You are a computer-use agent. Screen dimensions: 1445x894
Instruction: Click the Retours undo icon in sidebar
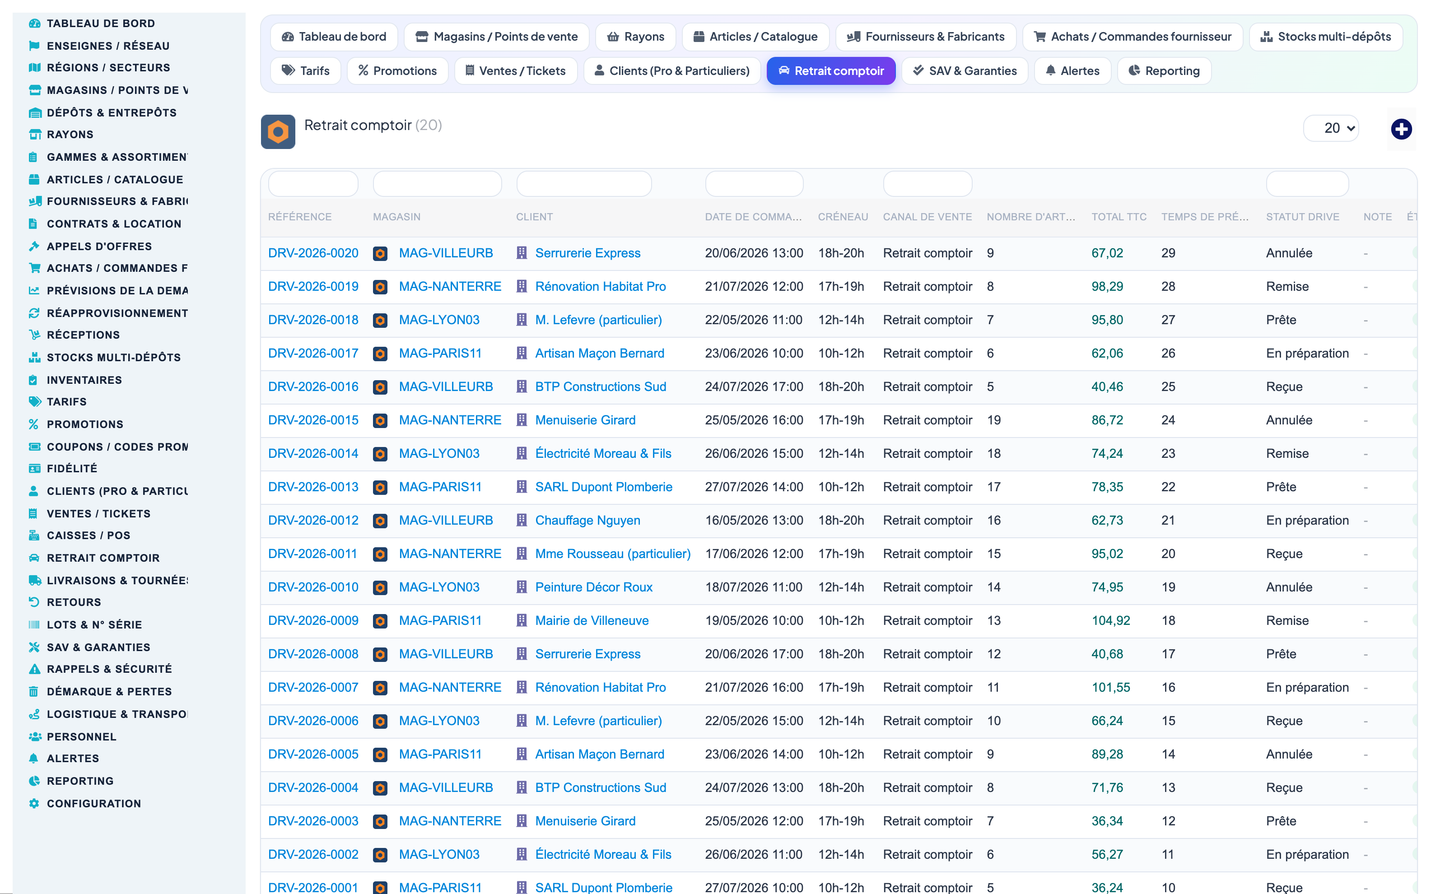pyautogui.click(x=35, y=602)
